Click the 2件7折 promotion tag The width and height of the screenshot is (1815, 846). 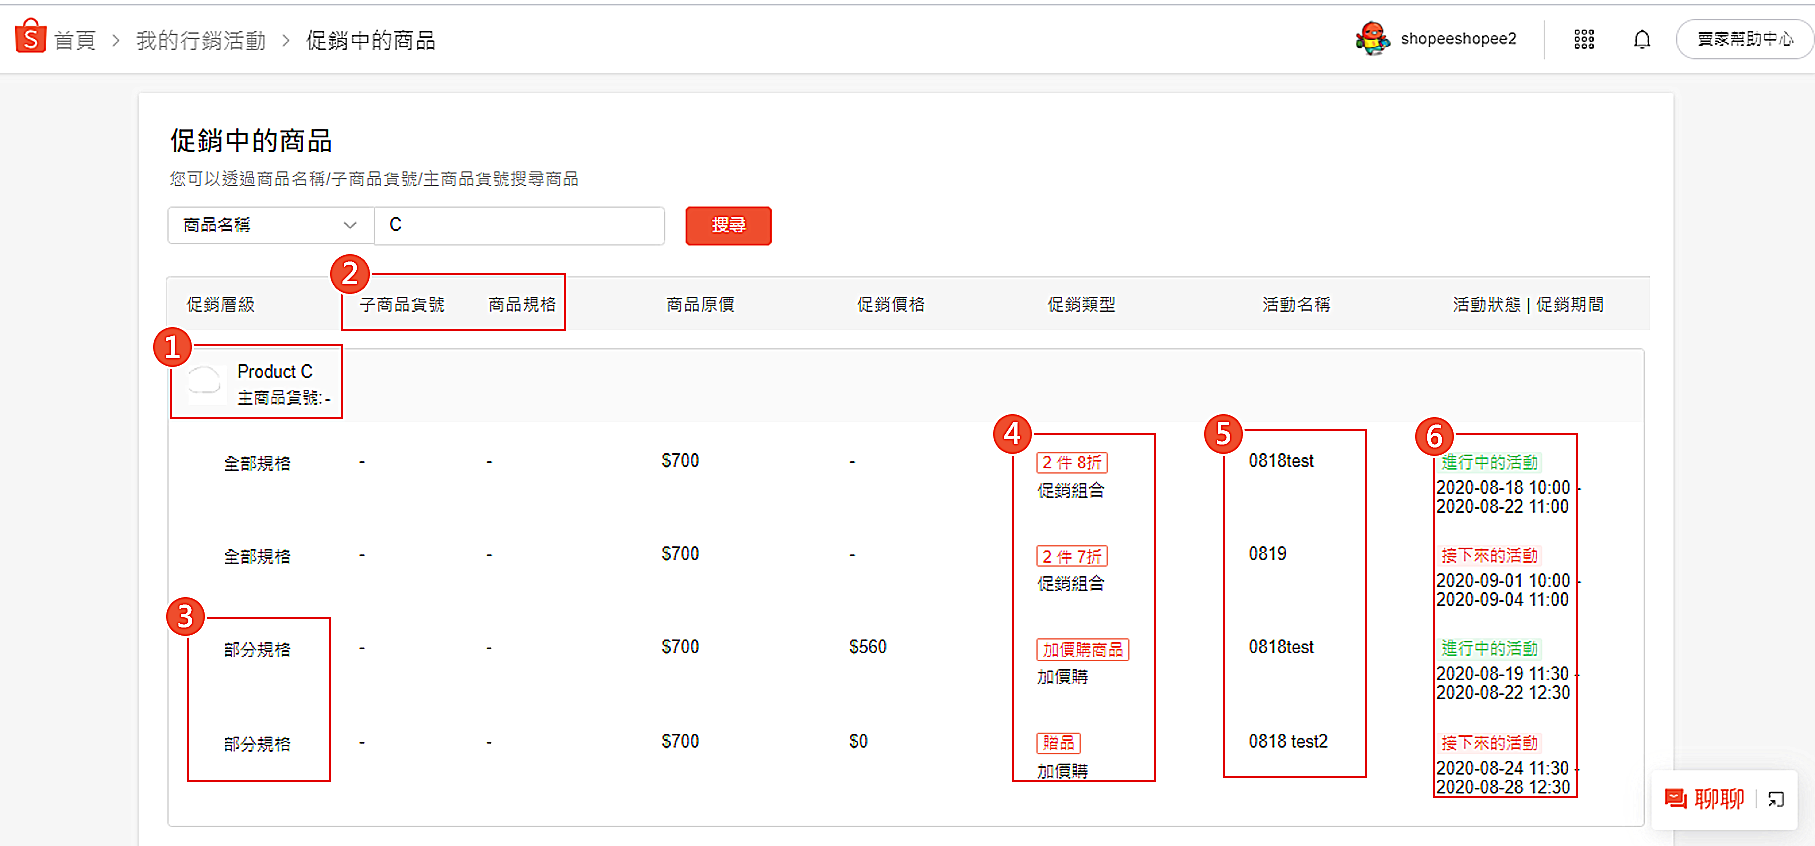click(x=1072, y=556)
